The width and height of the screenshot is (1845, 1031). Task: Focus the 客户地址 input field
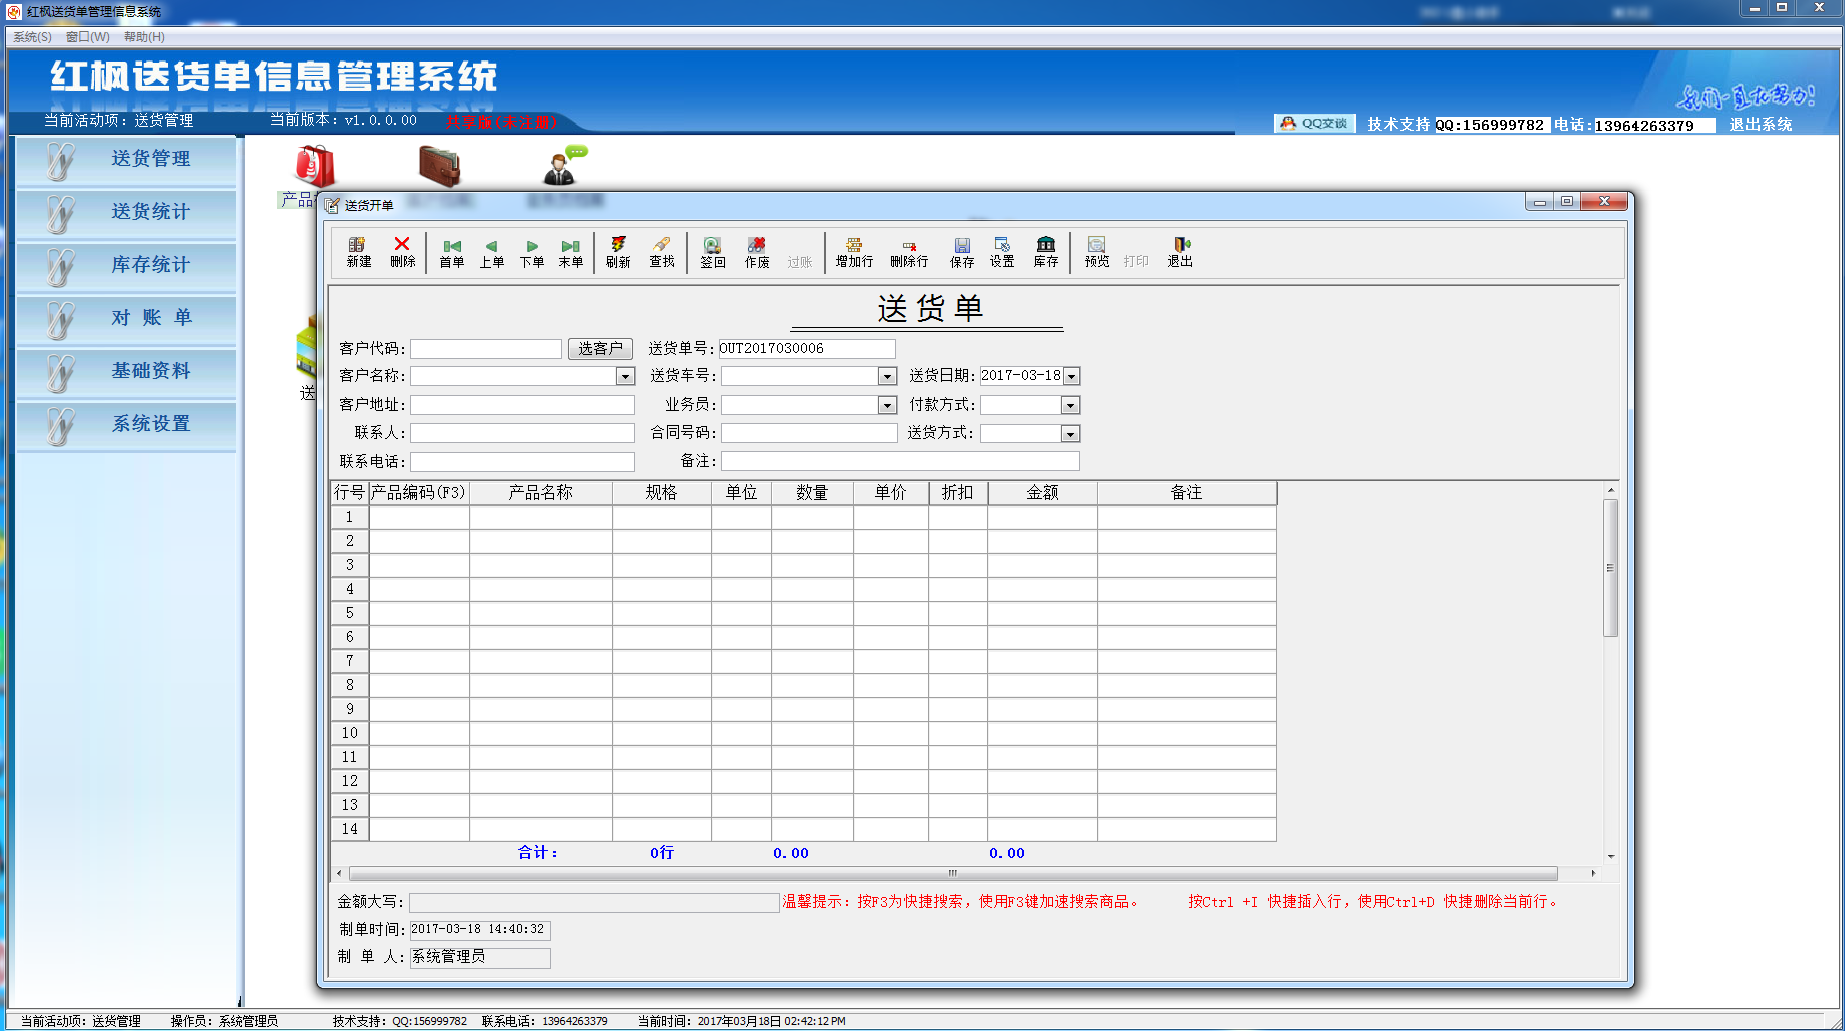point(522,405)
